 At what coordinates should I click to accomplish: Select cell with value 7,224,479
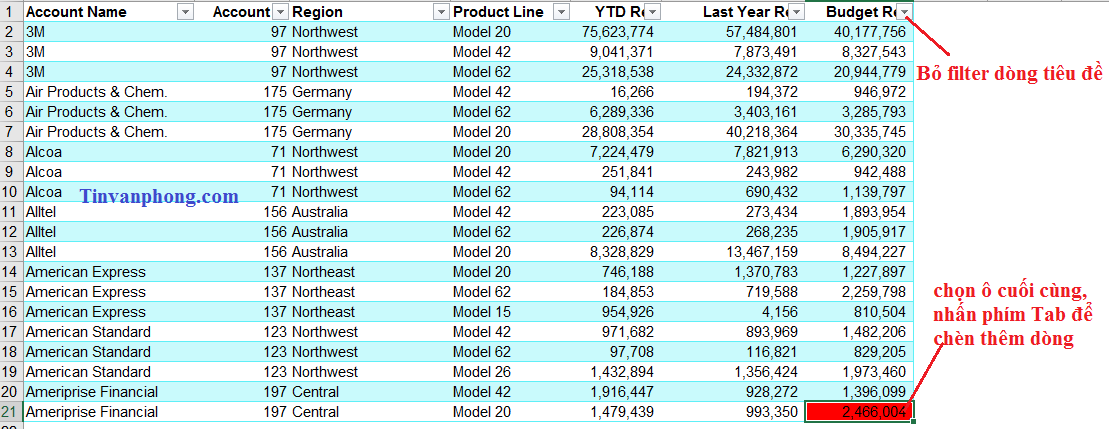[x=617, y=152]
